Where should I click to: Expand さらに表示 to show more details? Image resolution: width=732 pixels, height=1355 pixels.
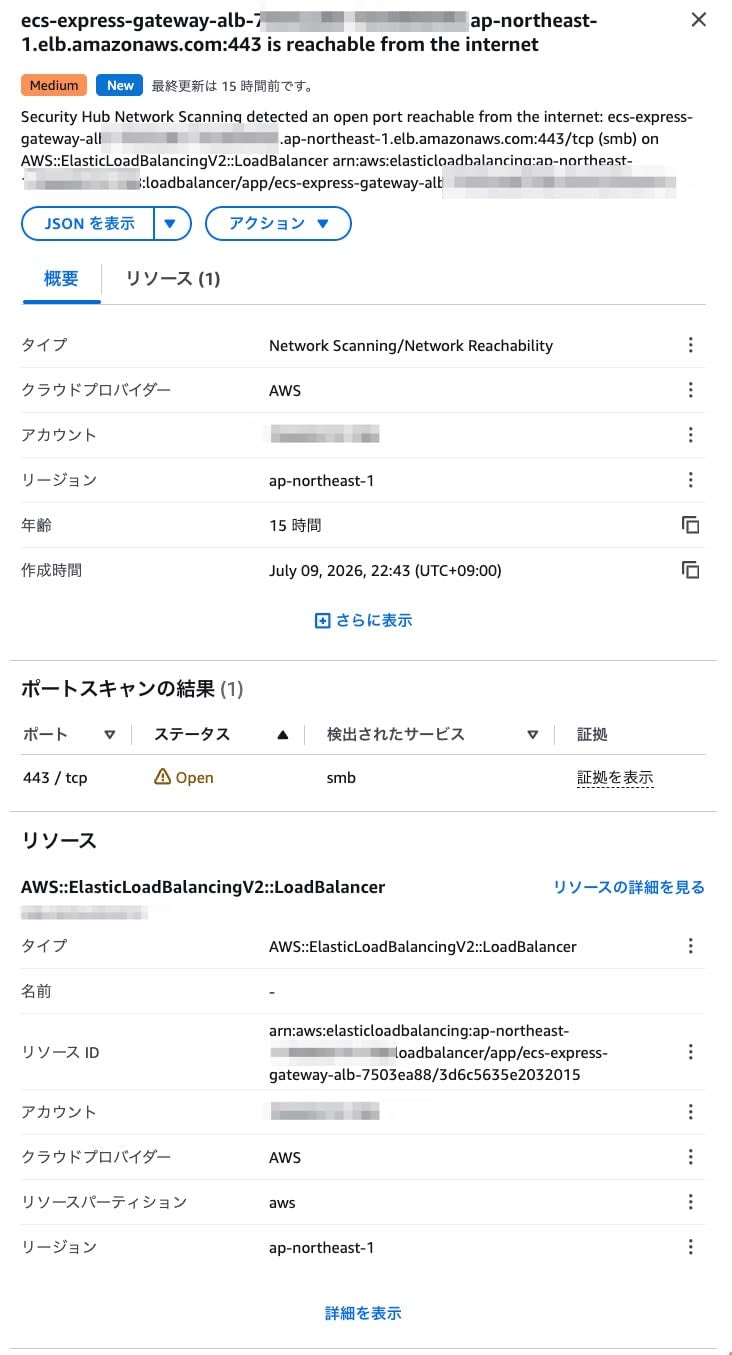pos(364,620)
